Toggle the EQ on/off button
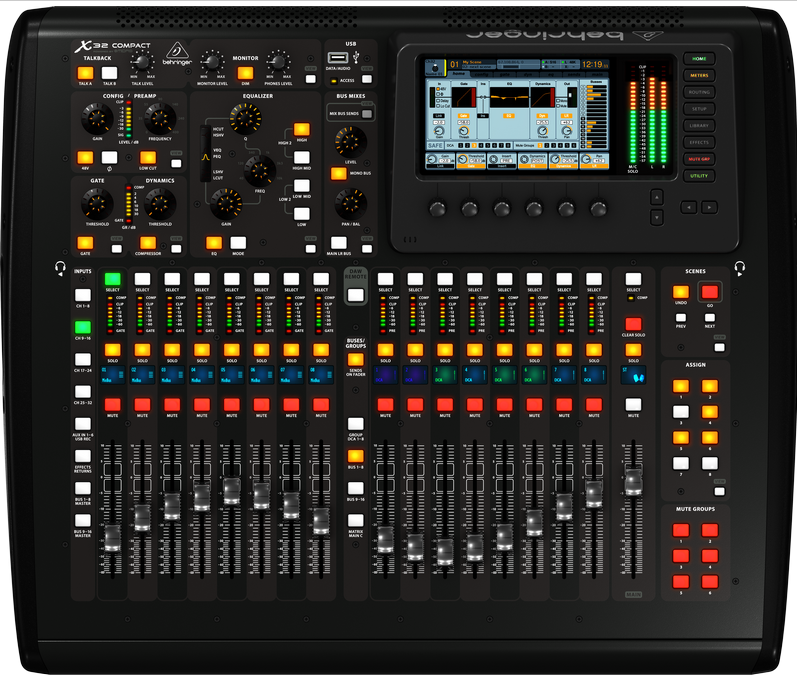This screenshot has height=675, width=797. click(213, 243)
